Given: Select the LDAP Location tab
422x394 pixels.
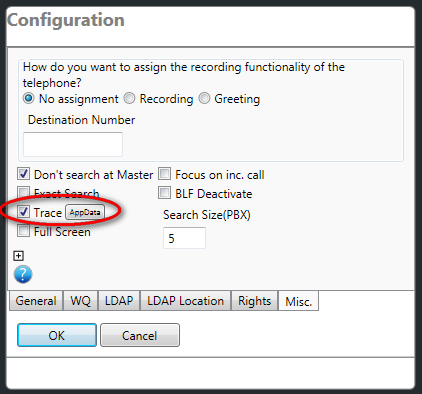Looking at the screenshot, I should [x=186, y=301].
